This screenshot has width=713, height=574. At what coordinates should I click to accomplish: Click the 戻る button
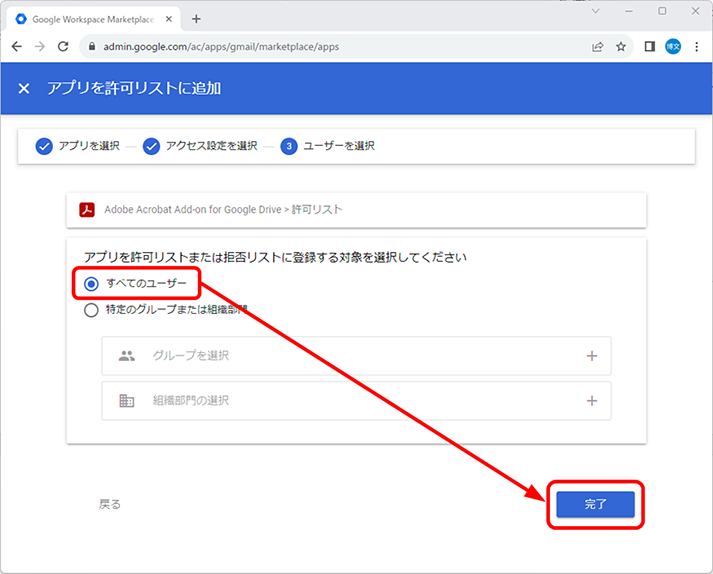click(110, 504)
